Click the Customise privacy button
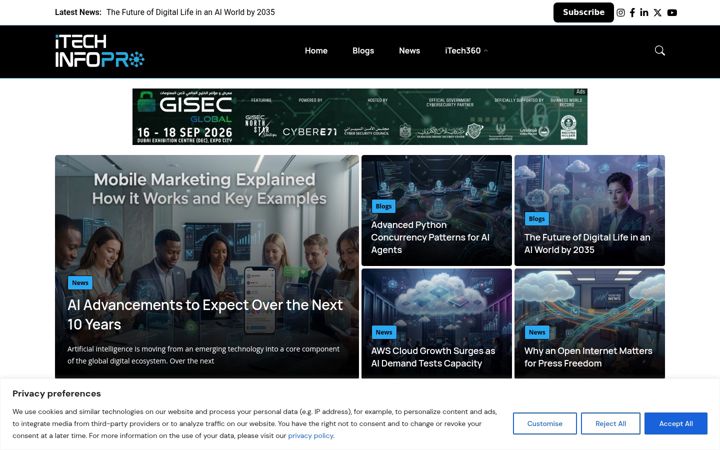720x450 pixels. click(545, 423)
